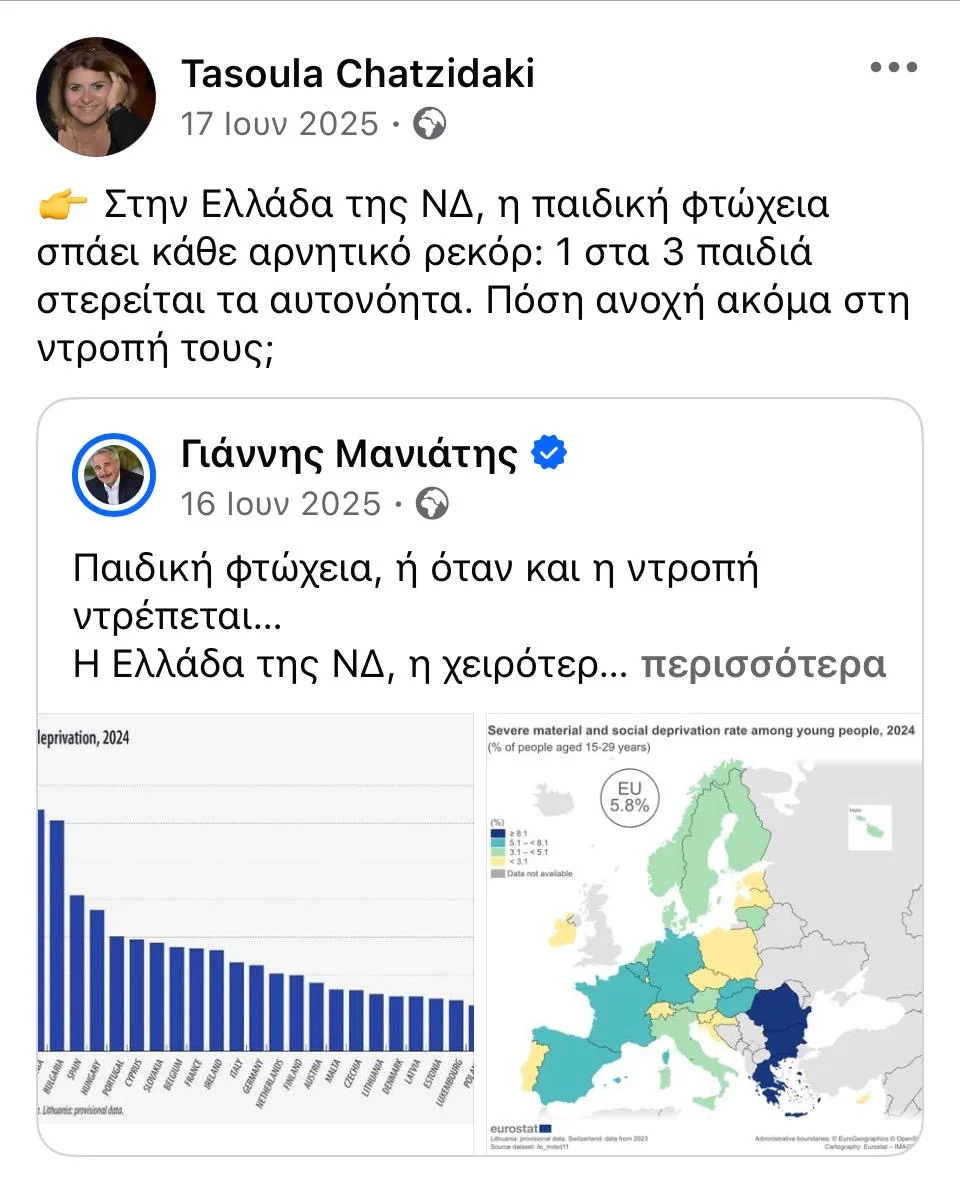This screenshot has width=960, height=1182.
Task: Click Tasoula Chatzidaki's profile picture
Action: (x=96, y=97)
